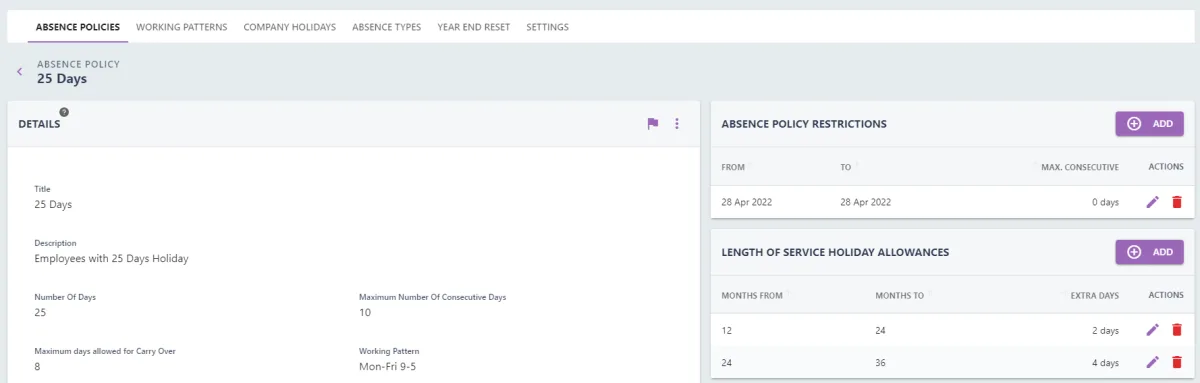Click the description 'Employees with 25 Days Holiday'
The image size is (1200, 383).
(x=112, y=259)
